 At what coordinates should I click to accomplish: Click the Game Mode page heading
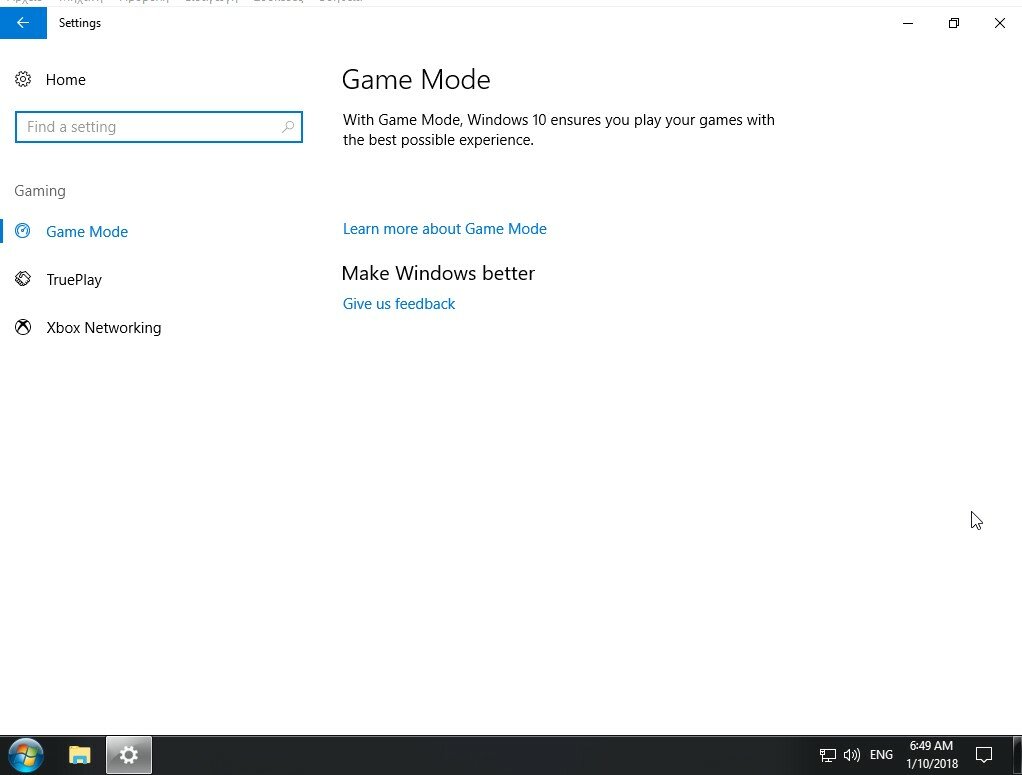[x=416, y=80]
